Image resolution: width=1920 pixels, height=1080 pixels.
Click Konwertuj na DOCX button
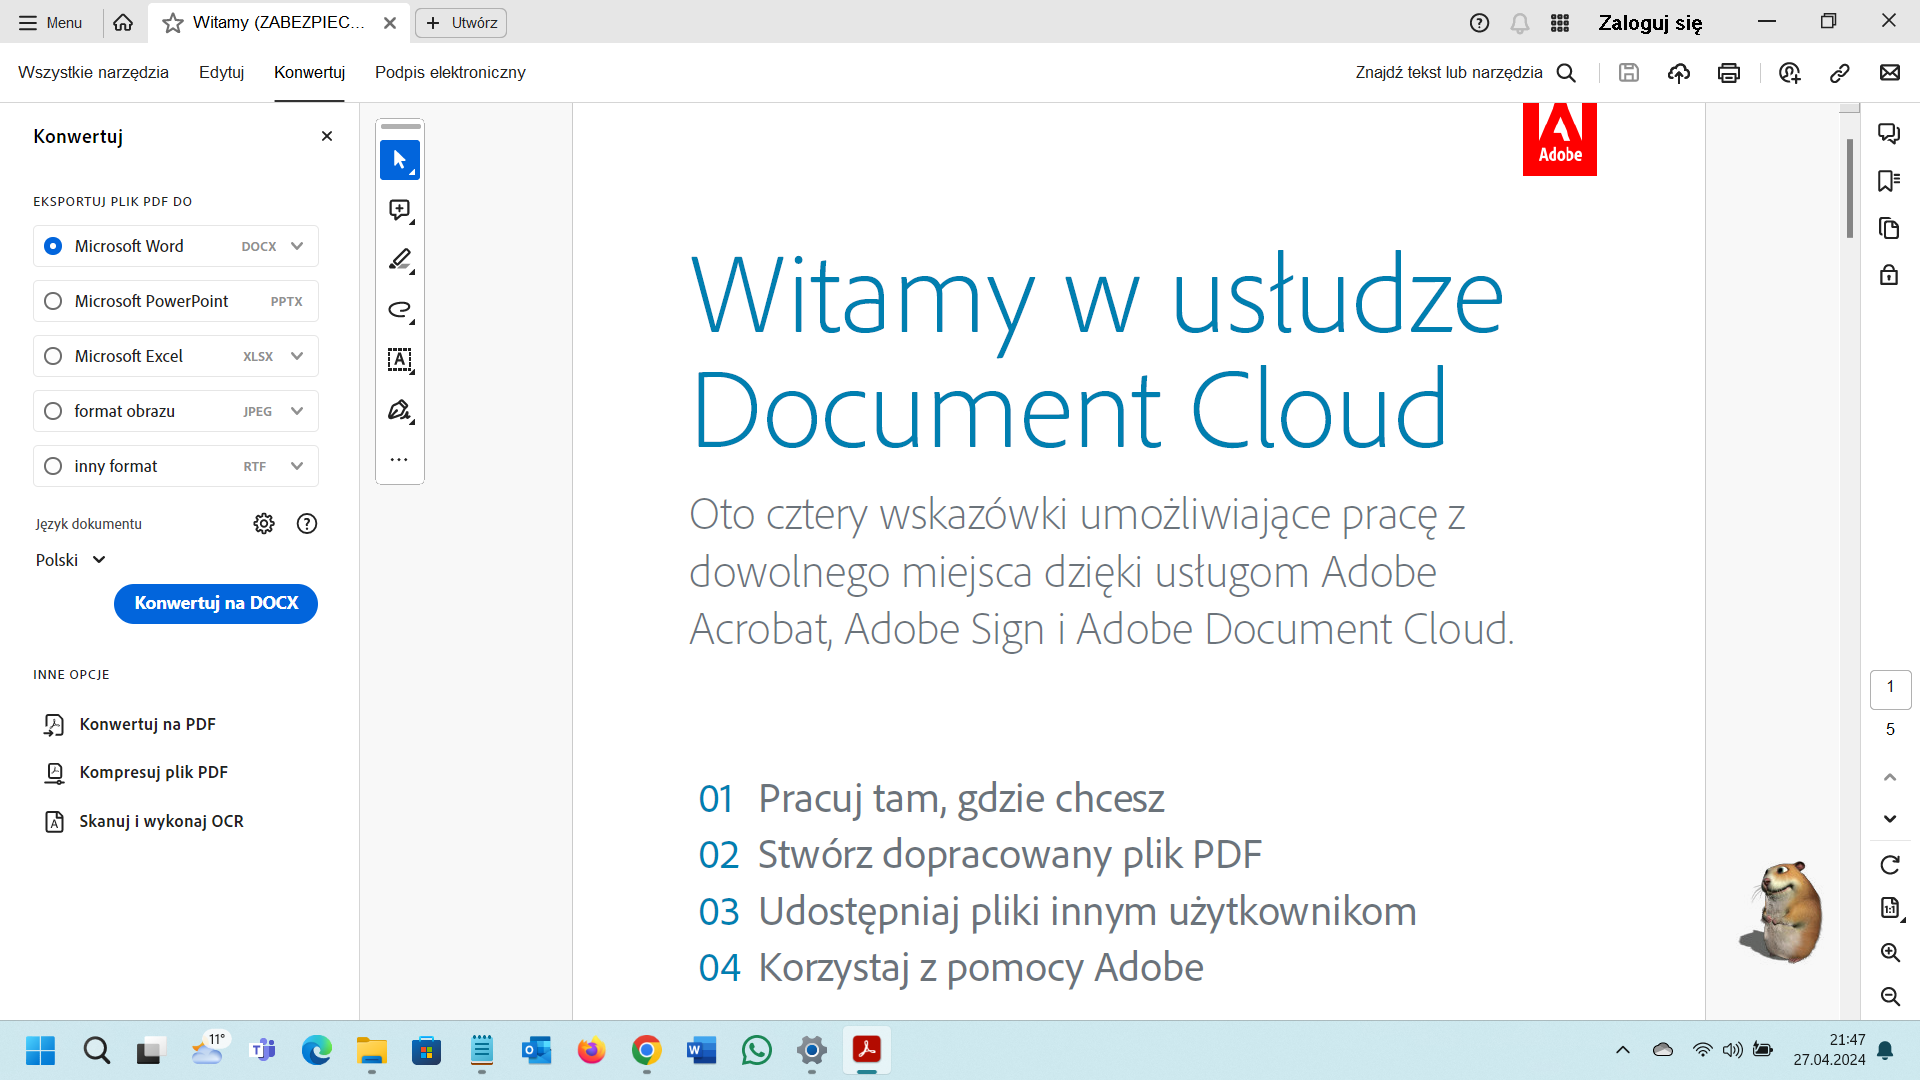click(x=216, y=603)
